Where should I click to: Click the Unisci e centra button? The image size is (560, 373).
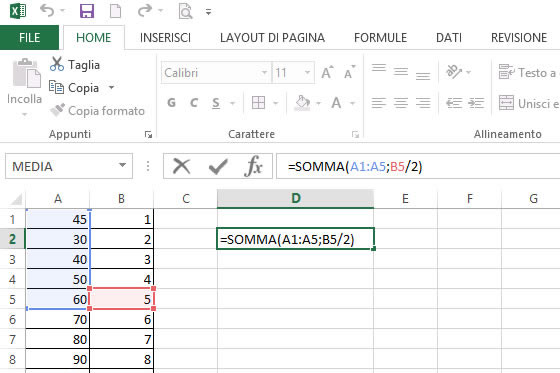[529, 103]
